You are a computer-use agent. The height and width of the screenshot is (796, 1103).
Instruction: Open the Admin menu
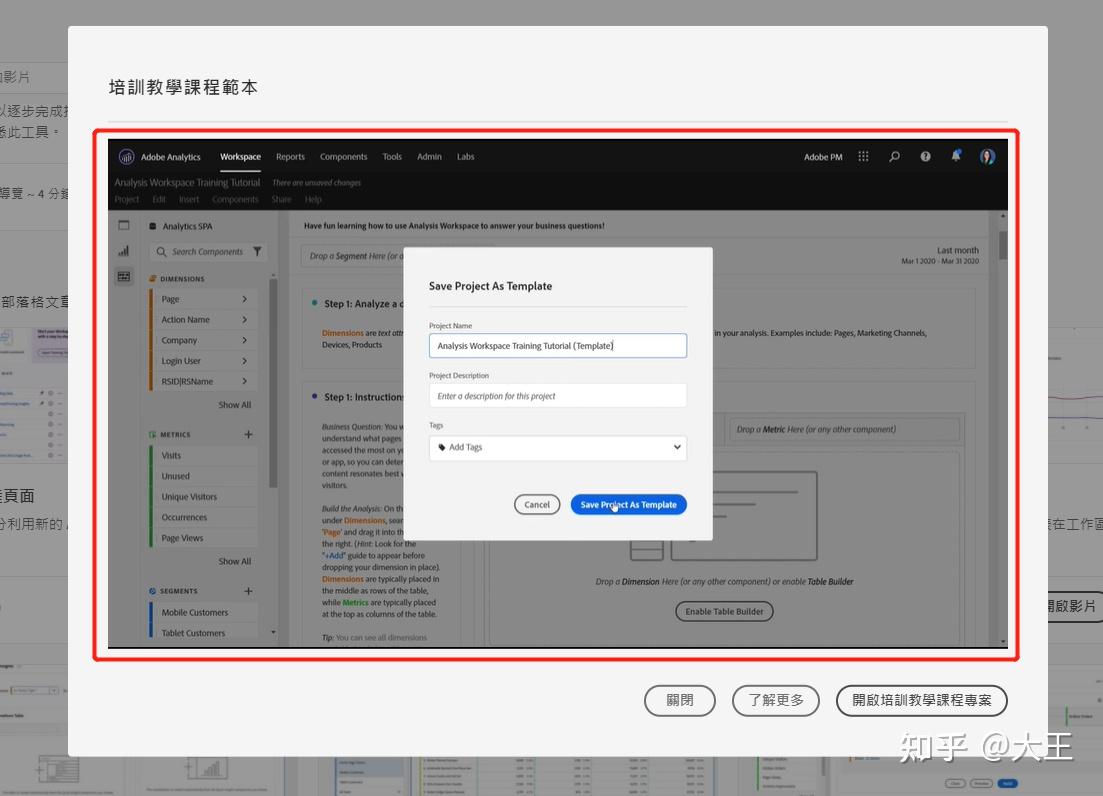(428, 156)
